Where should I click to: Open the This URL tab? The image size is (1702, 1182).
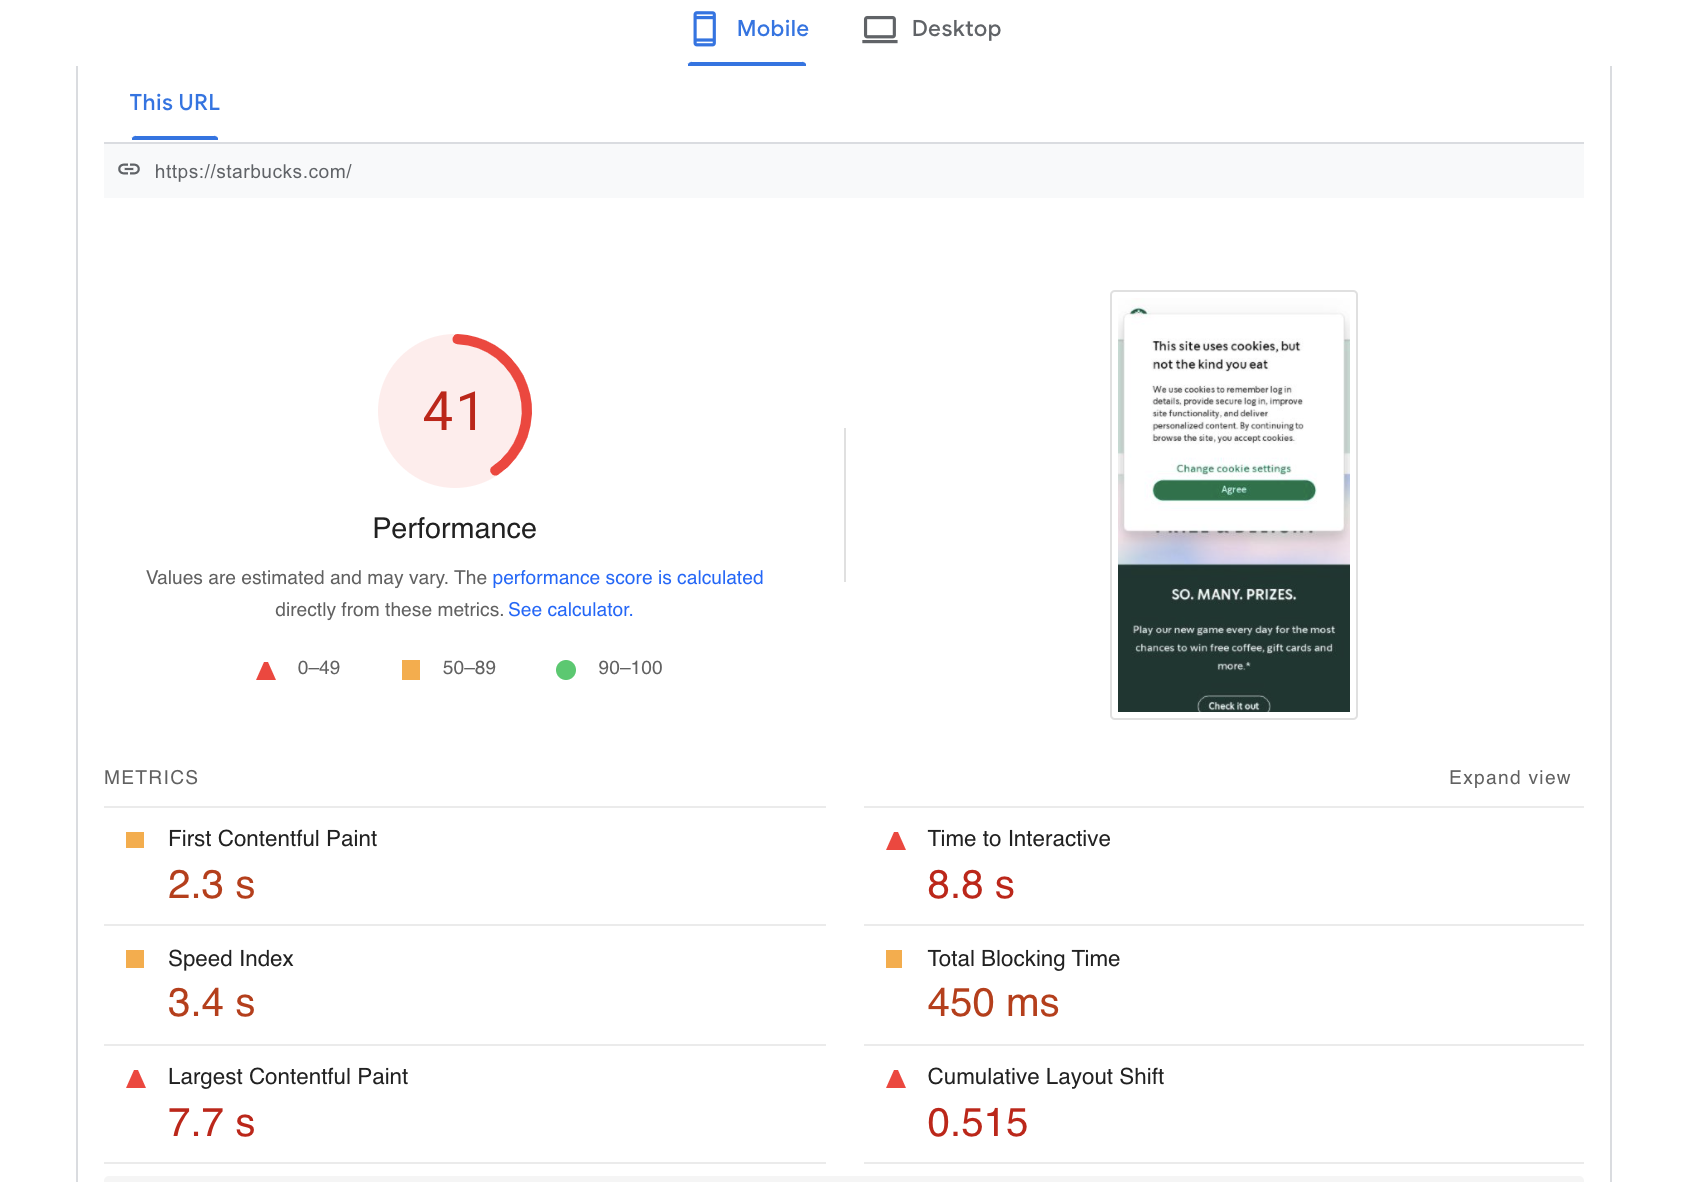click(174, 102)
